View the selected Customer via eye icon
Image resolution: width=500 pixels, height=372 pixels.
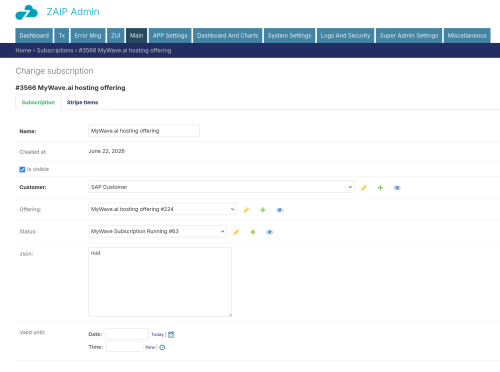point(397,188)
